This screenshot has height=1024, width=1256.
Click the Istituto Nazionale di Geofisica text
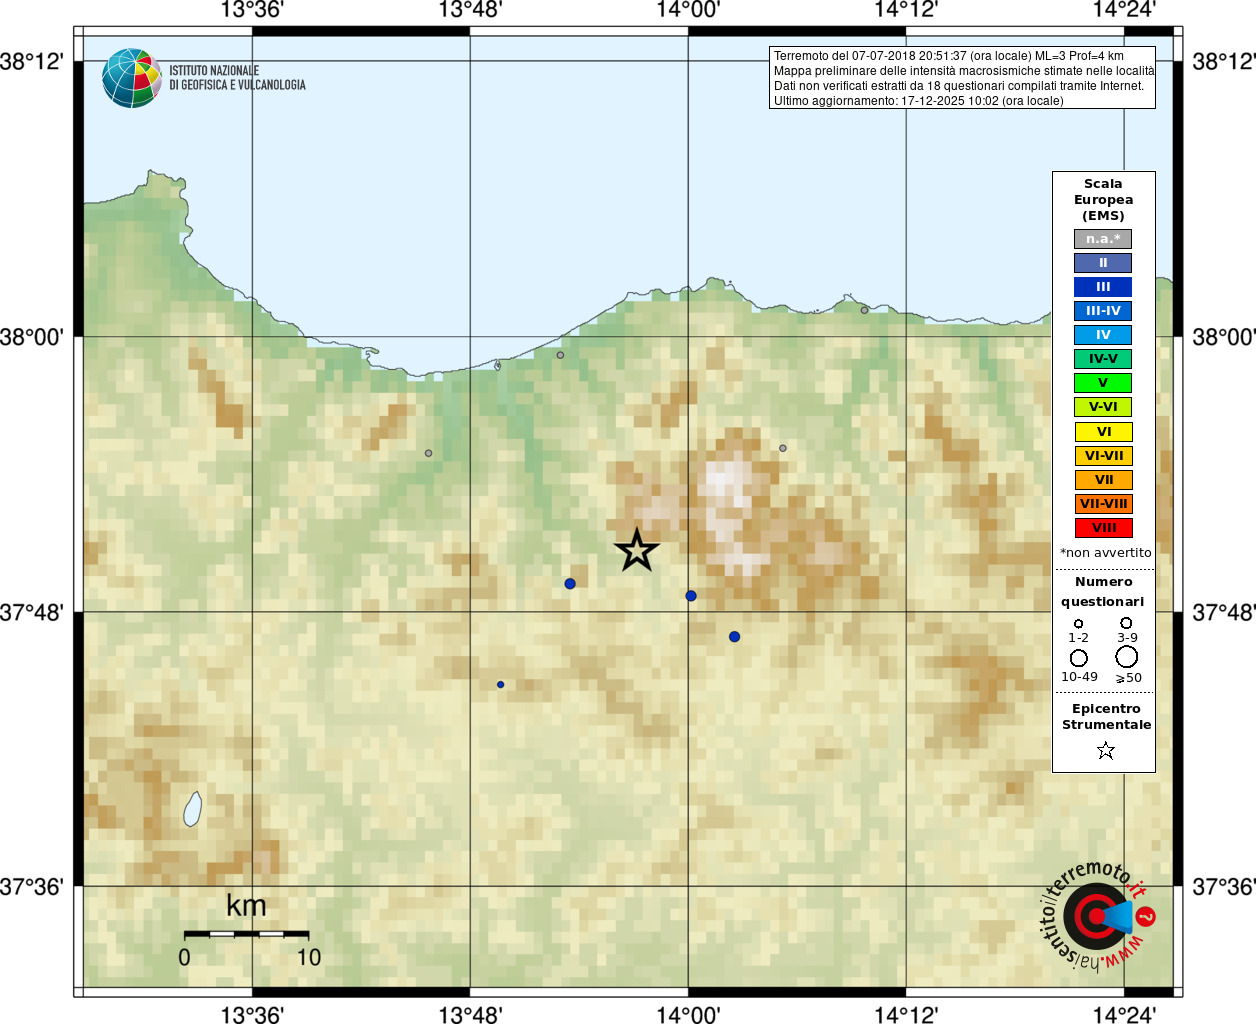coord(237,78)
